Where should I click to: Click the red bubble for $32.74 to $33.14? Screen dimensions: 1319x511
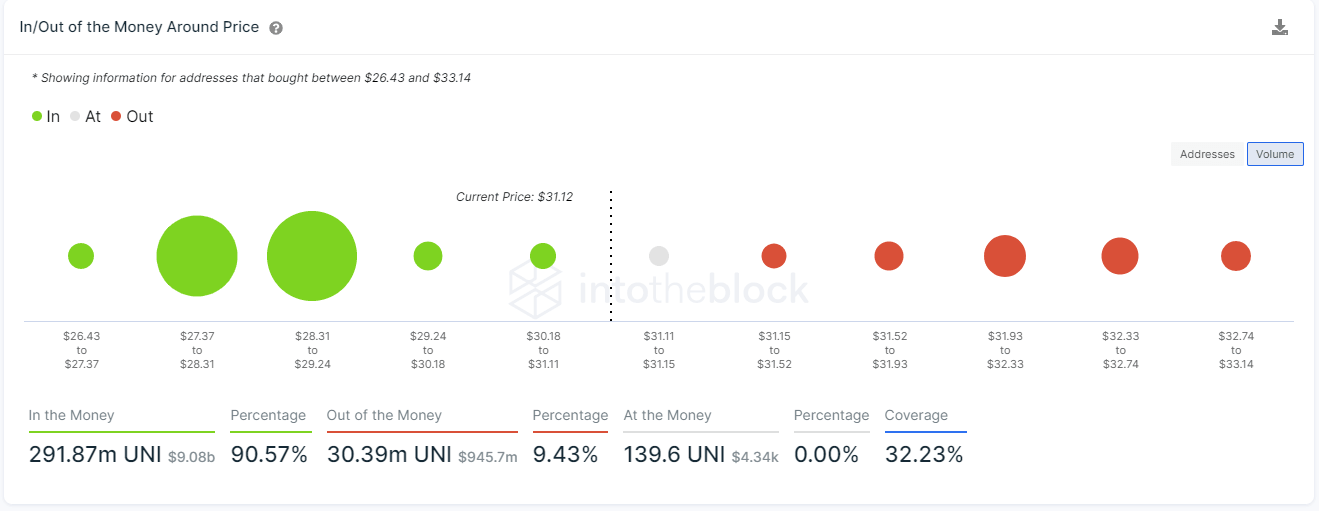pos(1236,256)
